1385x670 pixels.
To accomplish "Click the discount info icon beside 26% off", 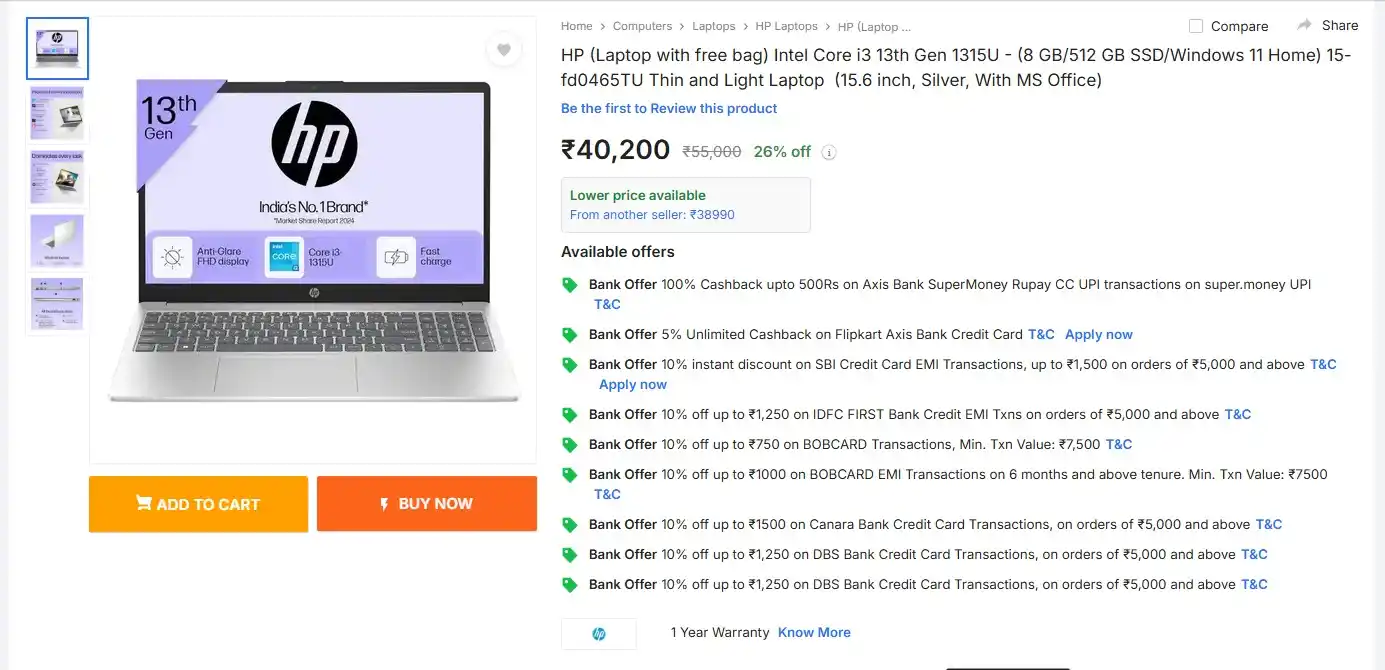I will 829,153.
